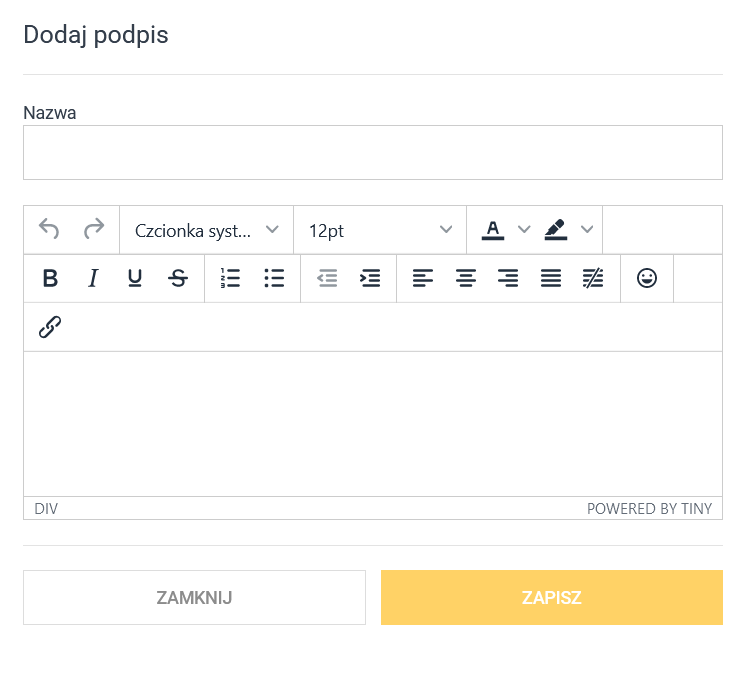Toggle italic text formatting
This screenshot has height=687, width=749.
tap(93, 279)
